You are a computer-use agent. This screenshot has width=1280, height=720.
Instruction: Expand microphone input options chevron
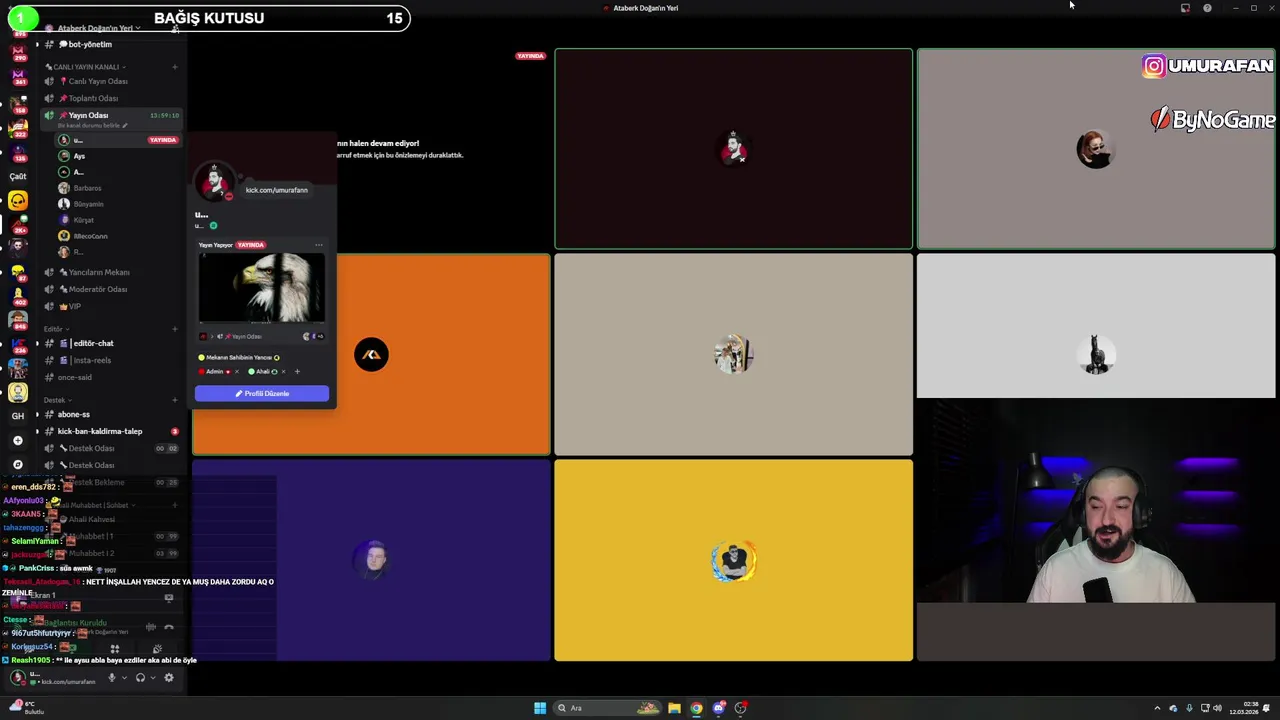click(124, 678)
